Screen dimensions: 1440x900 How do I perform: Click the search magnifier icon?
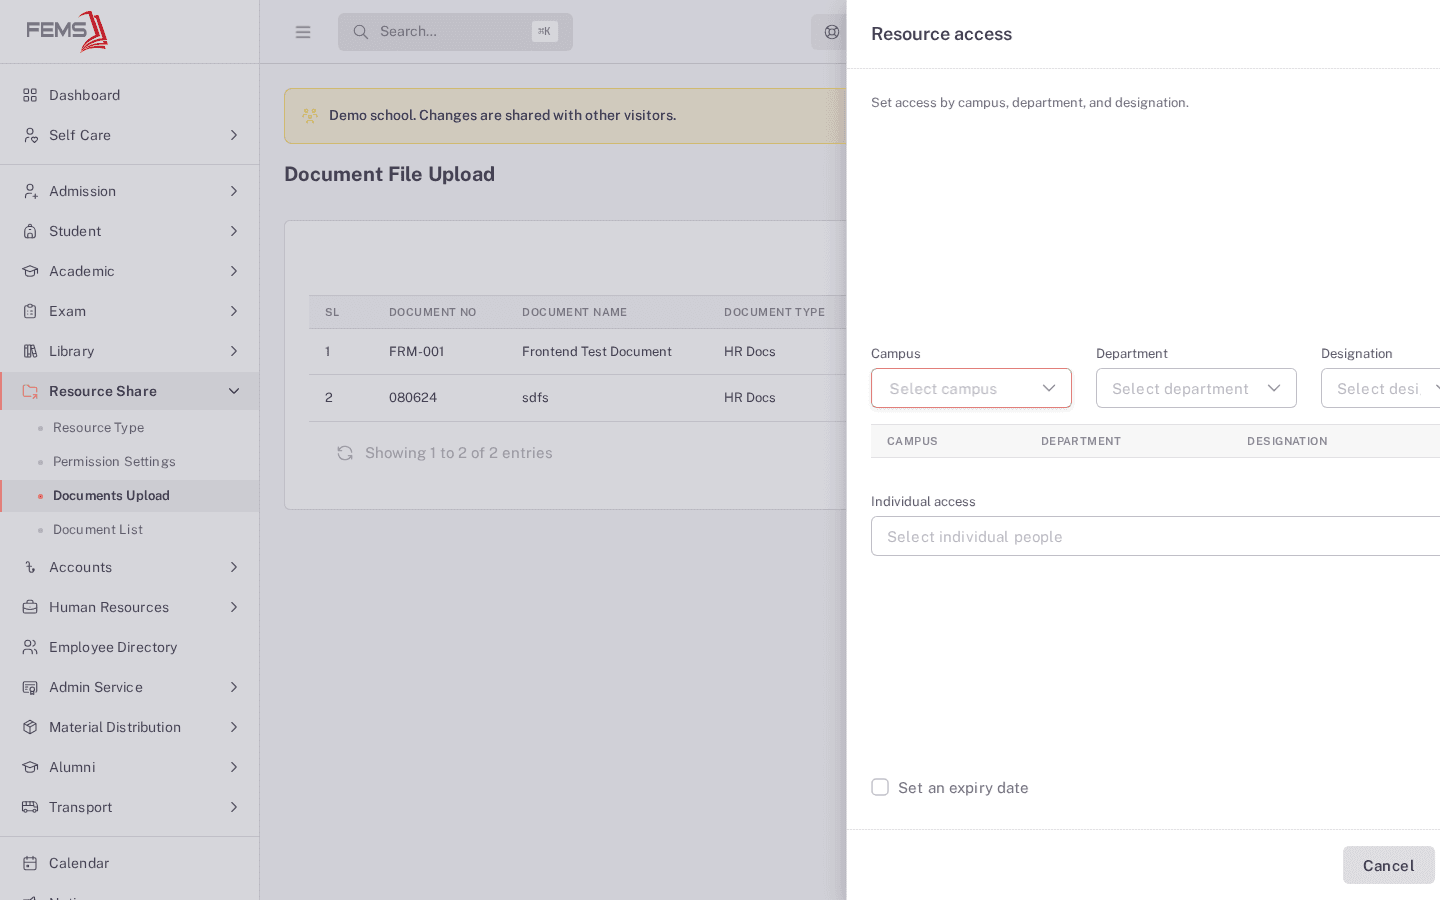(361, 32)
